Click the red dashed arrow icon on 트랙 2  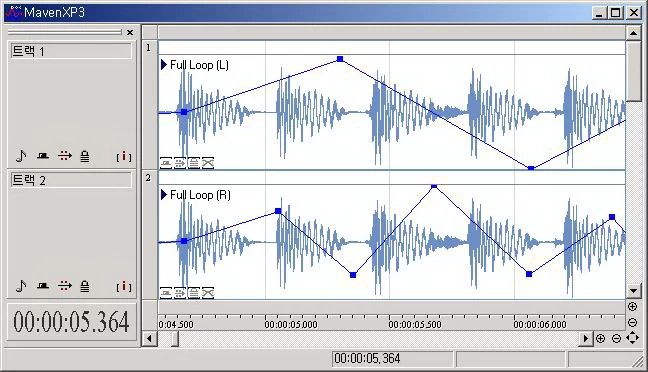[64, 286]
